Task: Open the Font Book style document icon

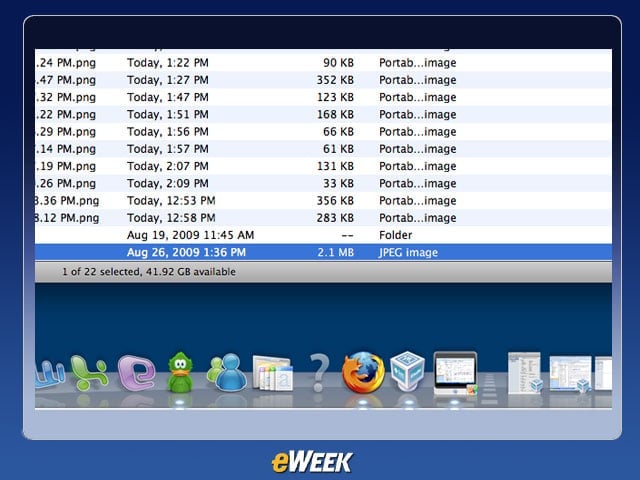Action: [273, 373]
